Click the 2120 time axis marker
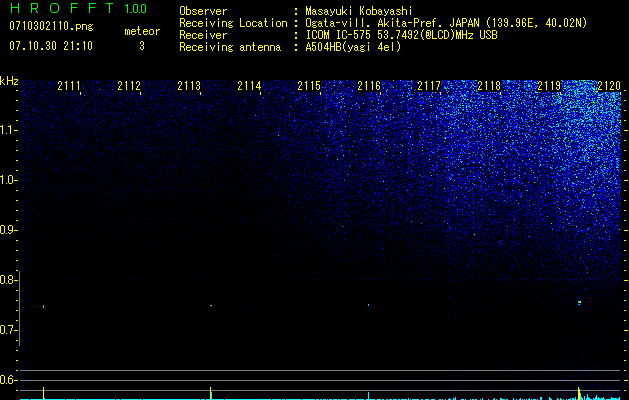Viewport: 629px width, 400px height. click(609, 86)
